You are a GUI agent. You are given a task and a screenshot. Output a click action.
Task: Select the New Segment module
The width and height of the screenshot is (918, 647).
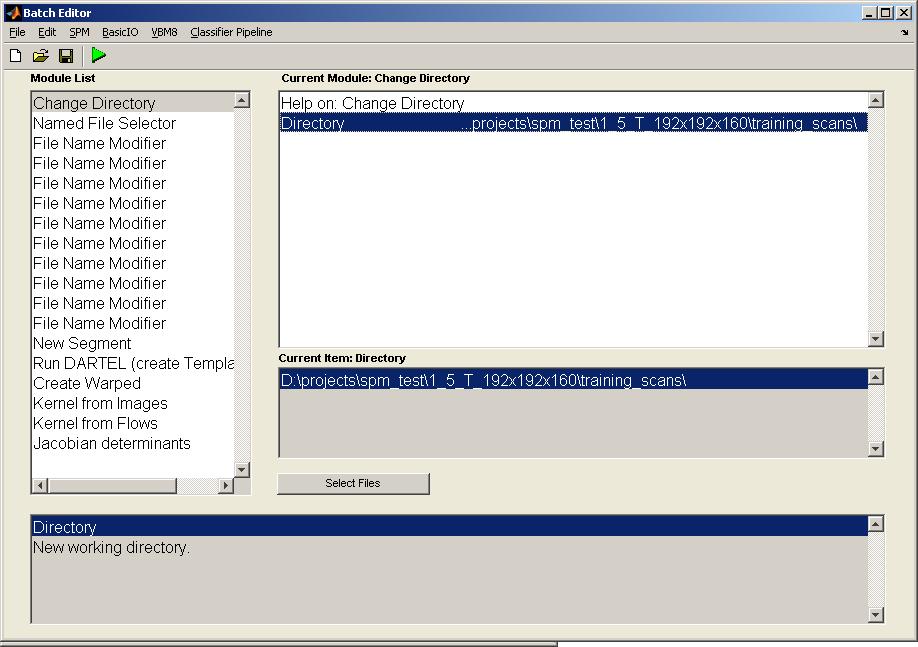133,343
